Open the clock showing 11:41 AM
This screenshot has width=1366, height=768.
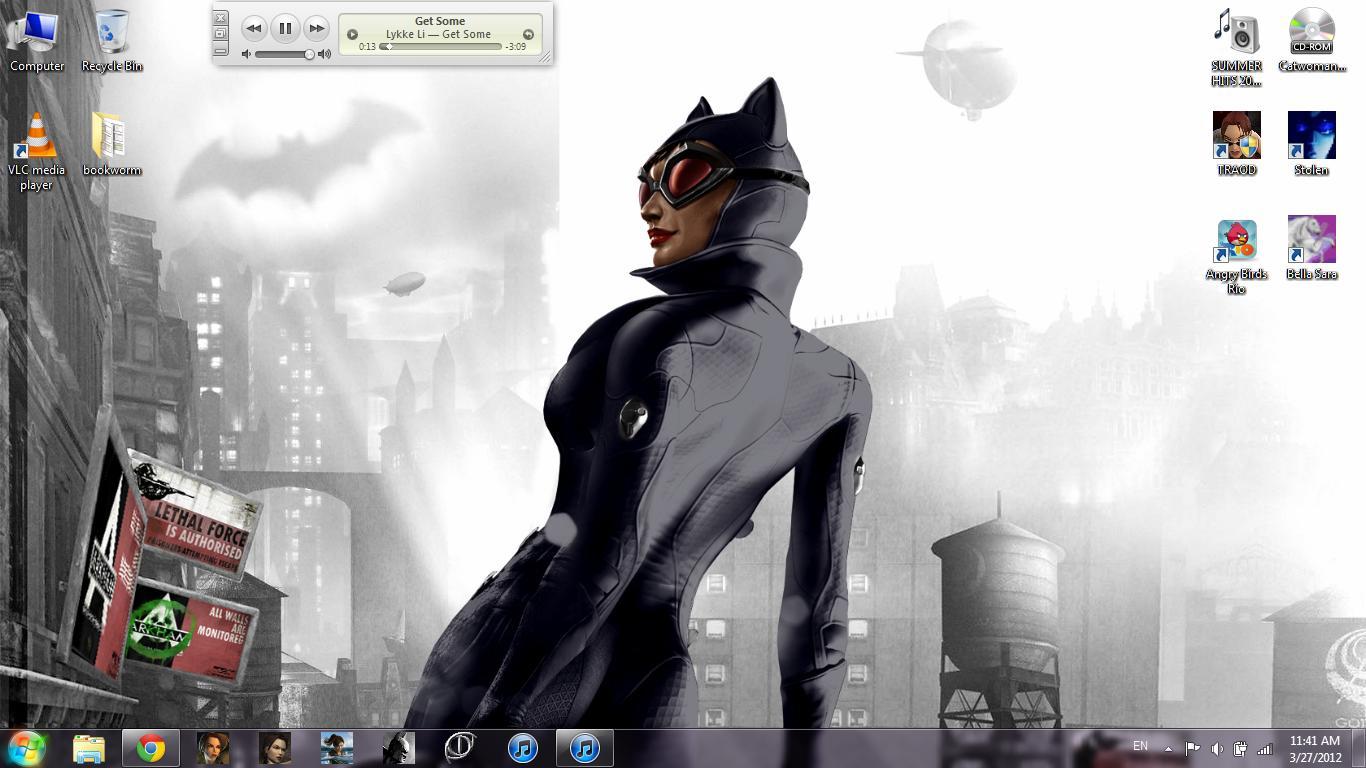(1315, 748)
